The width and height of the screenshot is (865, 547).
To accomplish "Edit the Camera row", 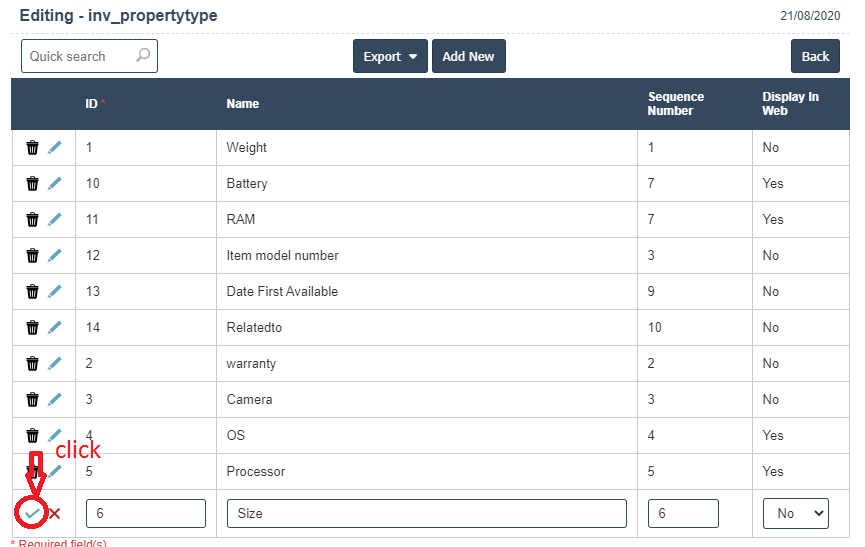I will [x=54, y=400].
